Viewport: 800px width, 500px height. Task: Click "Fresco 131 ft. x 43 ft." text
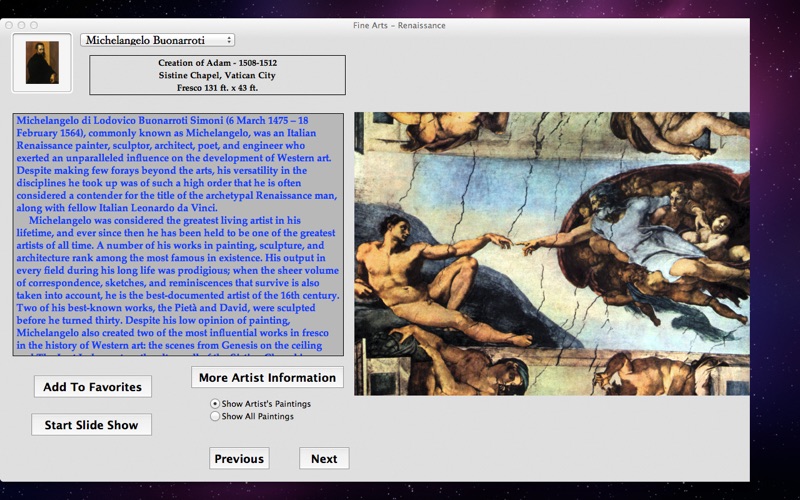click(x=217, y=88)
